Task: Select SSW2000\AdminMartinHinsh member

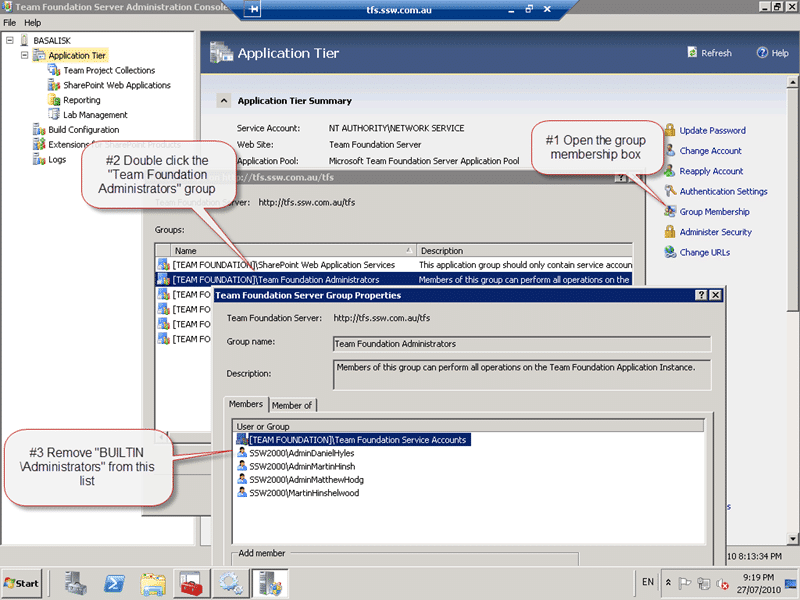Action: tap(296, 466)
